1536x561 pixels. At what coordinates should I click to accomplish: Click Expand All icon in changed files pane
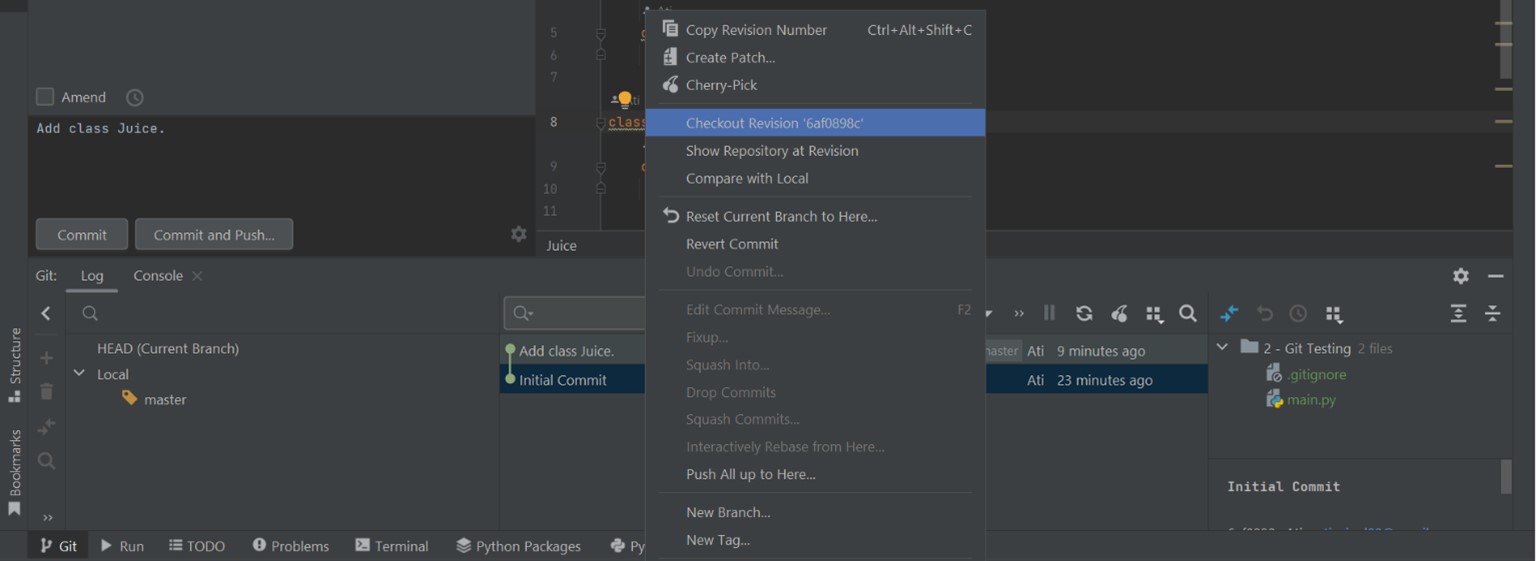click(x=1458, y=314)
